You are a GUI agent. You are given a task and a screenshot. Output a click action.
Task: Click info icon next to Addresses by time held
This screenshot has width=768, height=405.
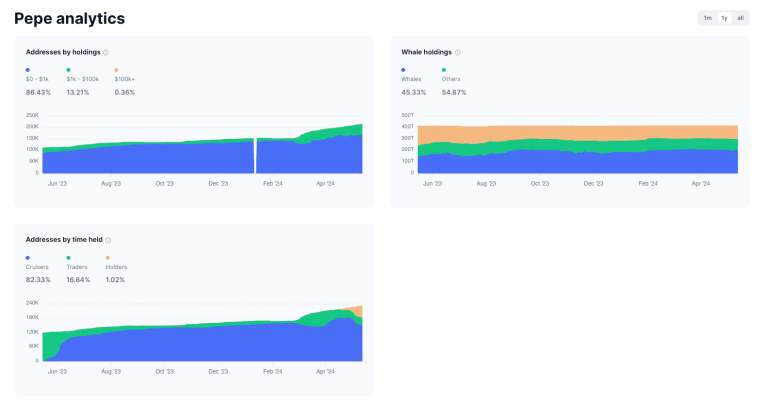coord(108,240)
